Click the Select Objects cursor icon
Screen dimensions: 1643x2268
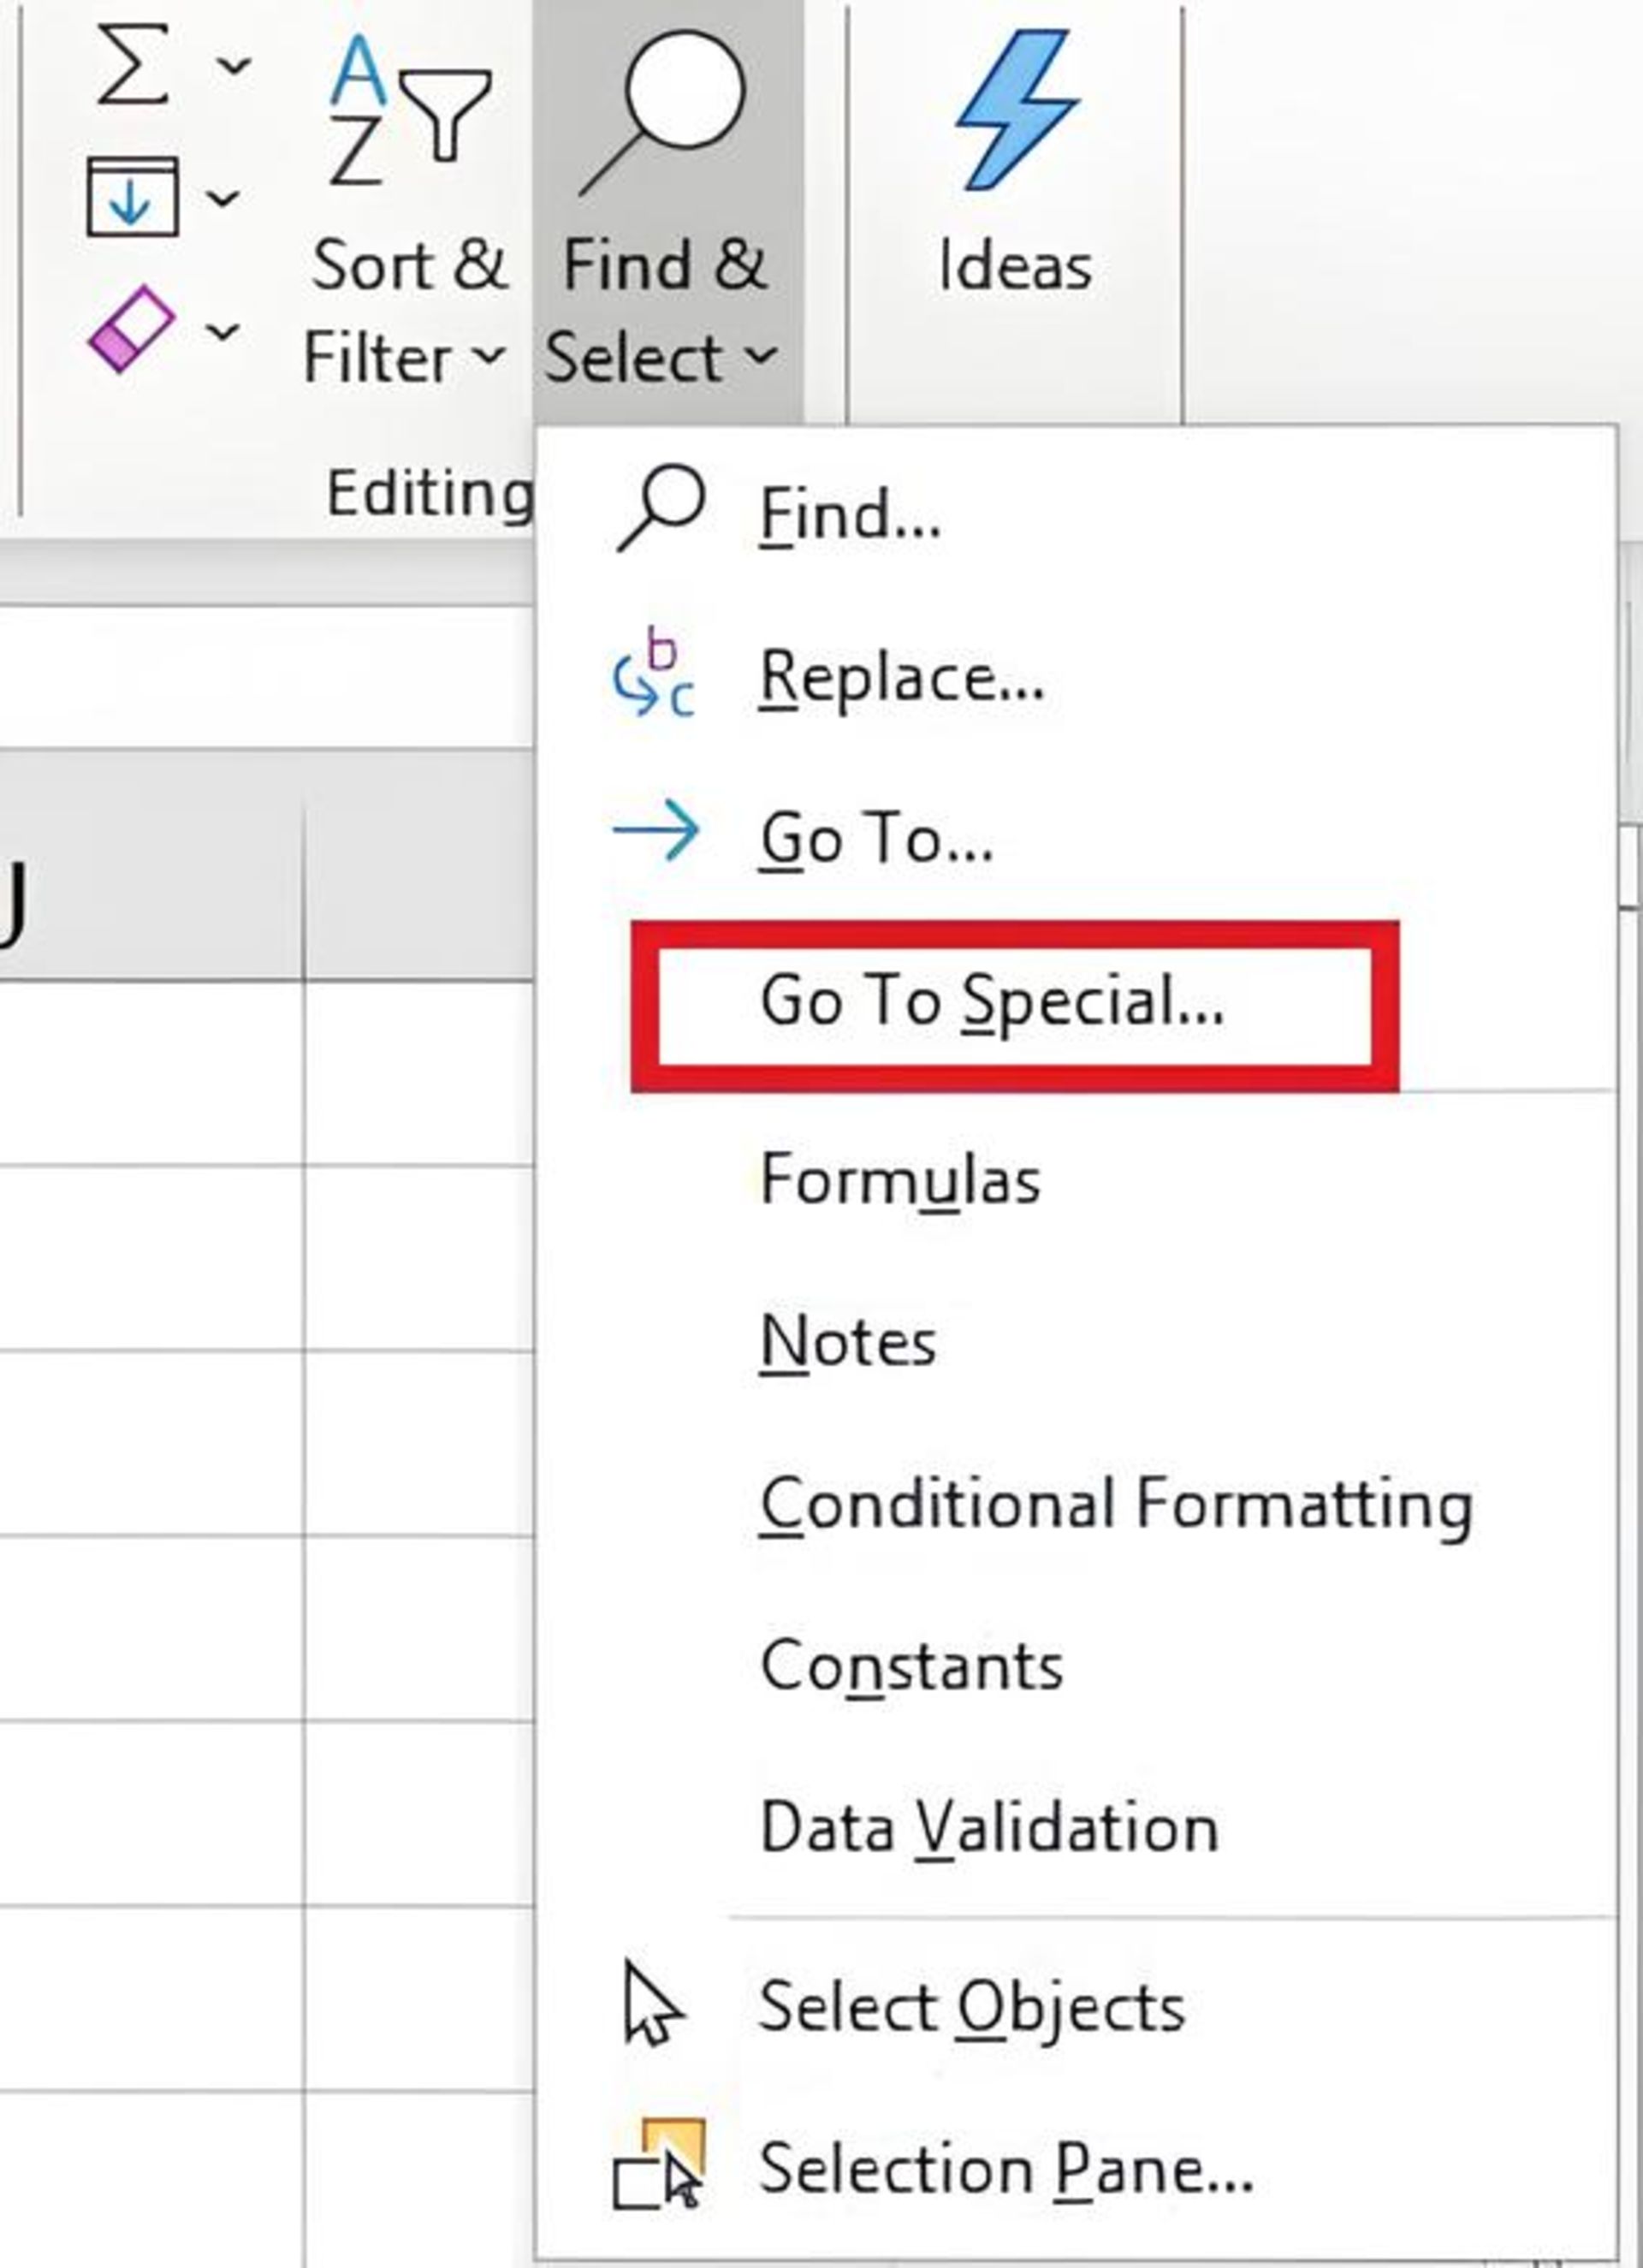click(x=653, y=2003)
